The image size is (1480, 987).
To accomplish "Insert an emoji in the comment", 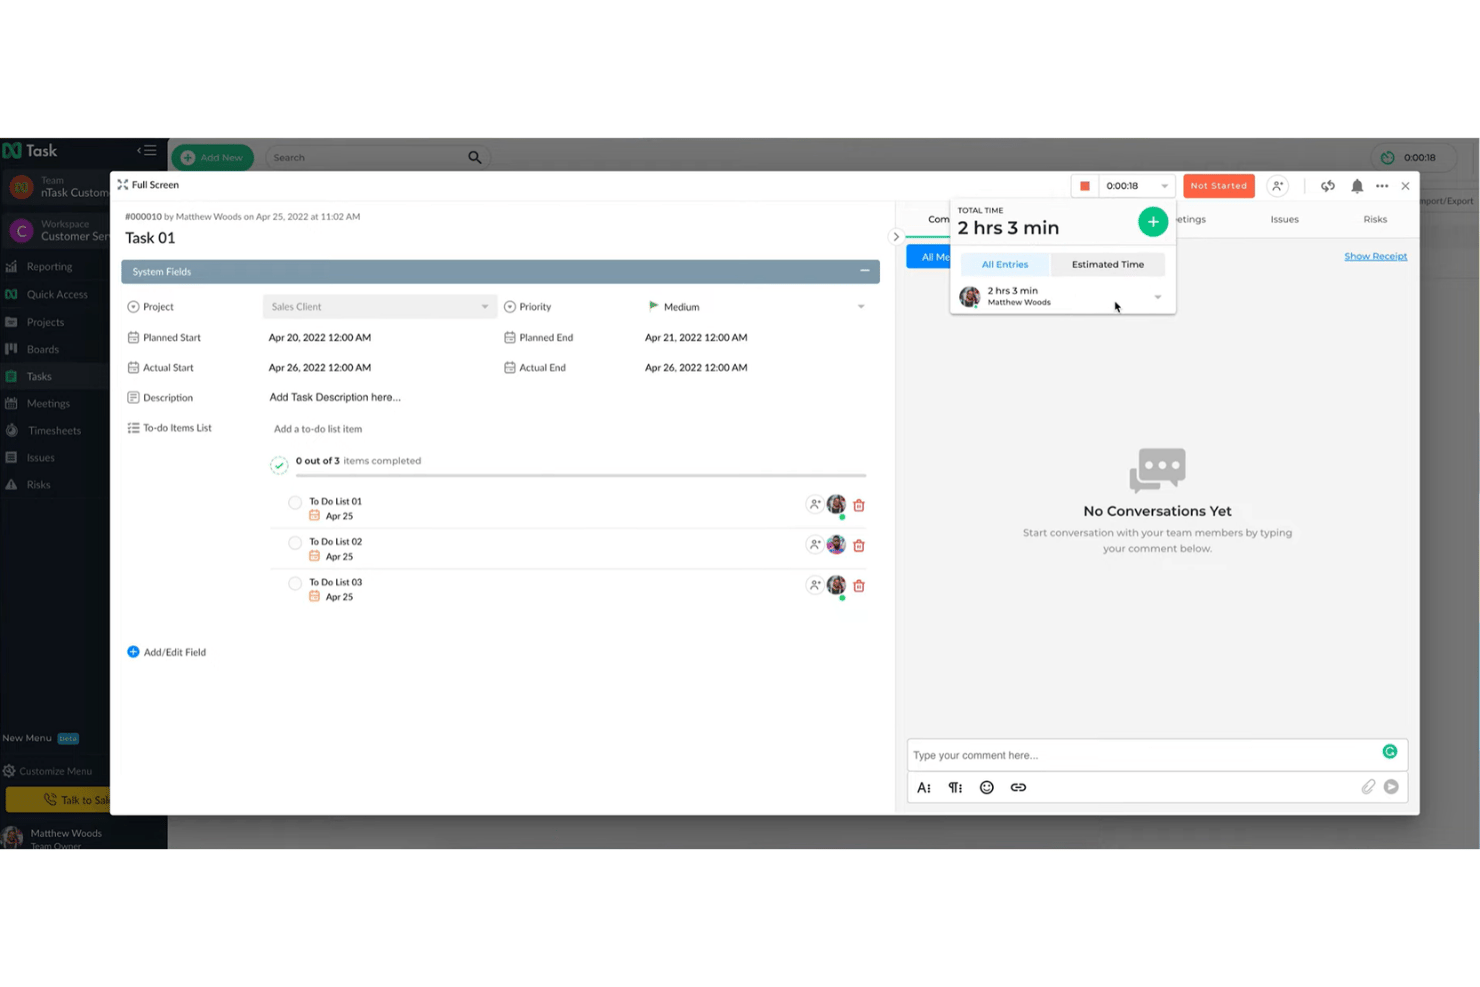I will [x=987, y=788].
